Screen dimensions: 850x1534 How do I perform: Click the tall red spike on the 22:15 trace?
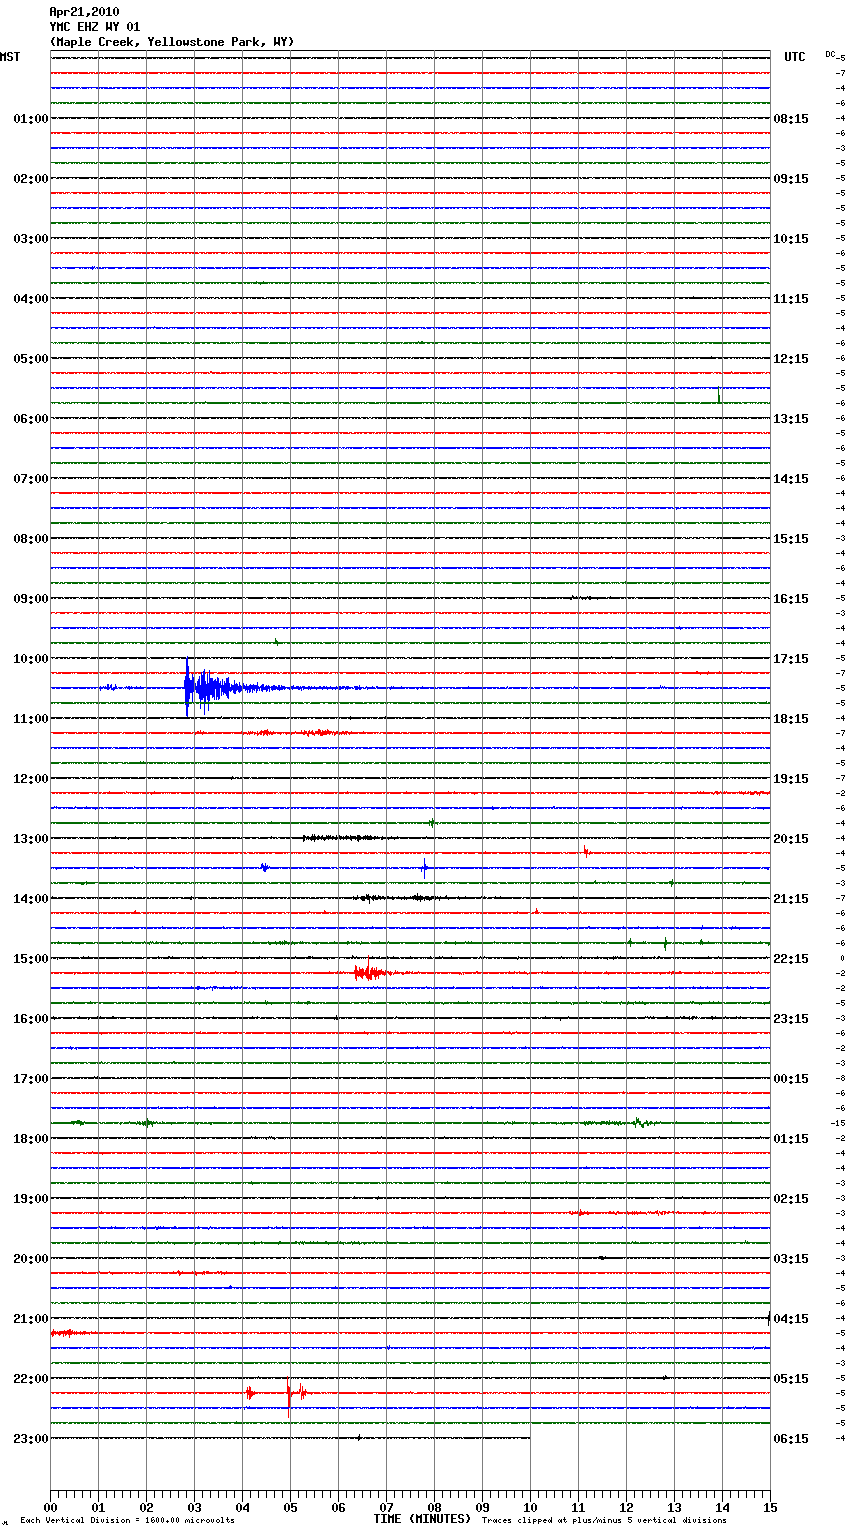click(x=289, y=1398)
